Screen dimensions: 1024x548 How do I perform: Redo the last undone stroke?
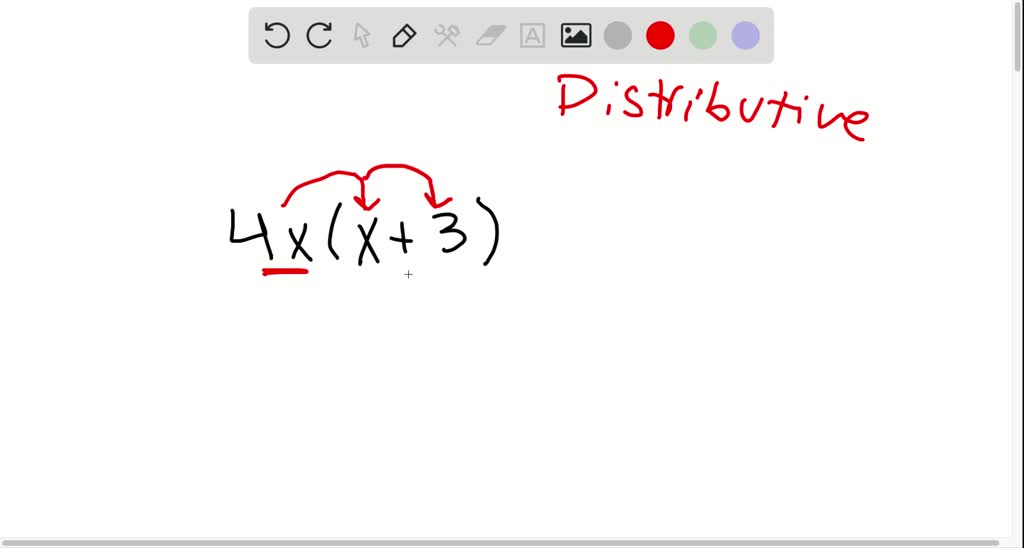click(319, 35)
